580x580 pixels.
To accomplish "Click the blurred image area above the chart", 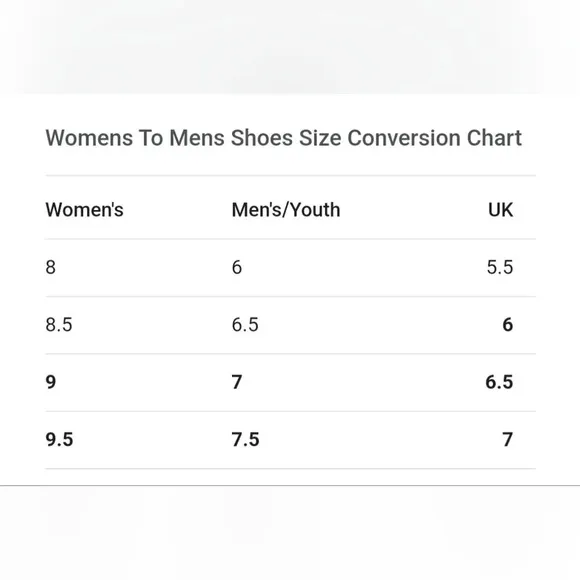I will tap(290, 47).
